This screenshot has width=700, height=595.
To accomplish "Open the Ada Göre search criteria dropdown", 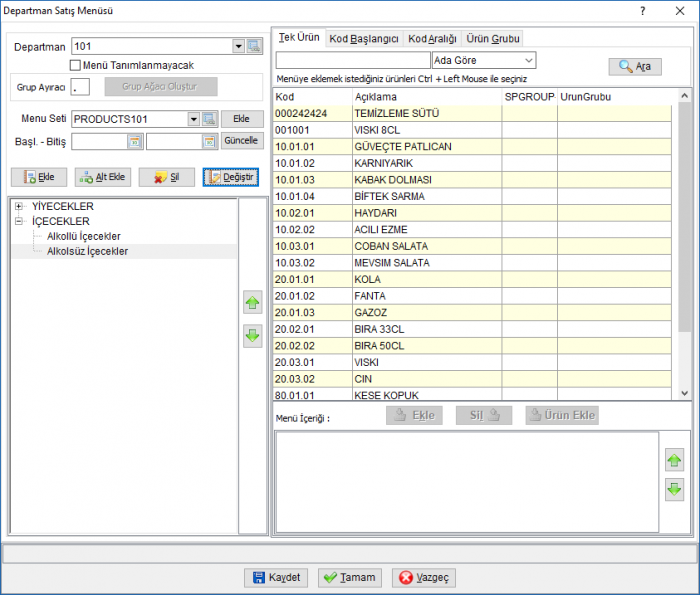I will tap(529, 60).
